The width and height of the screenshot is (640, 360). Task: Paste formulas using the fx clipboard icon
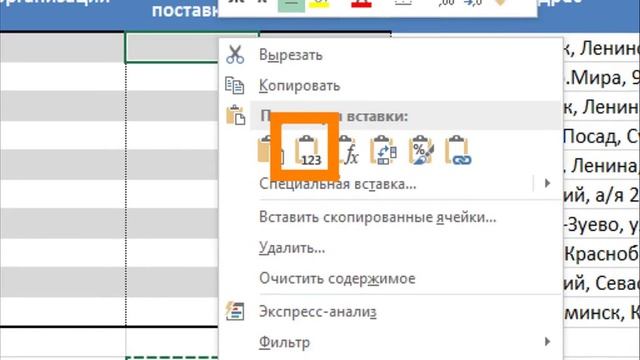pos(348,151)
